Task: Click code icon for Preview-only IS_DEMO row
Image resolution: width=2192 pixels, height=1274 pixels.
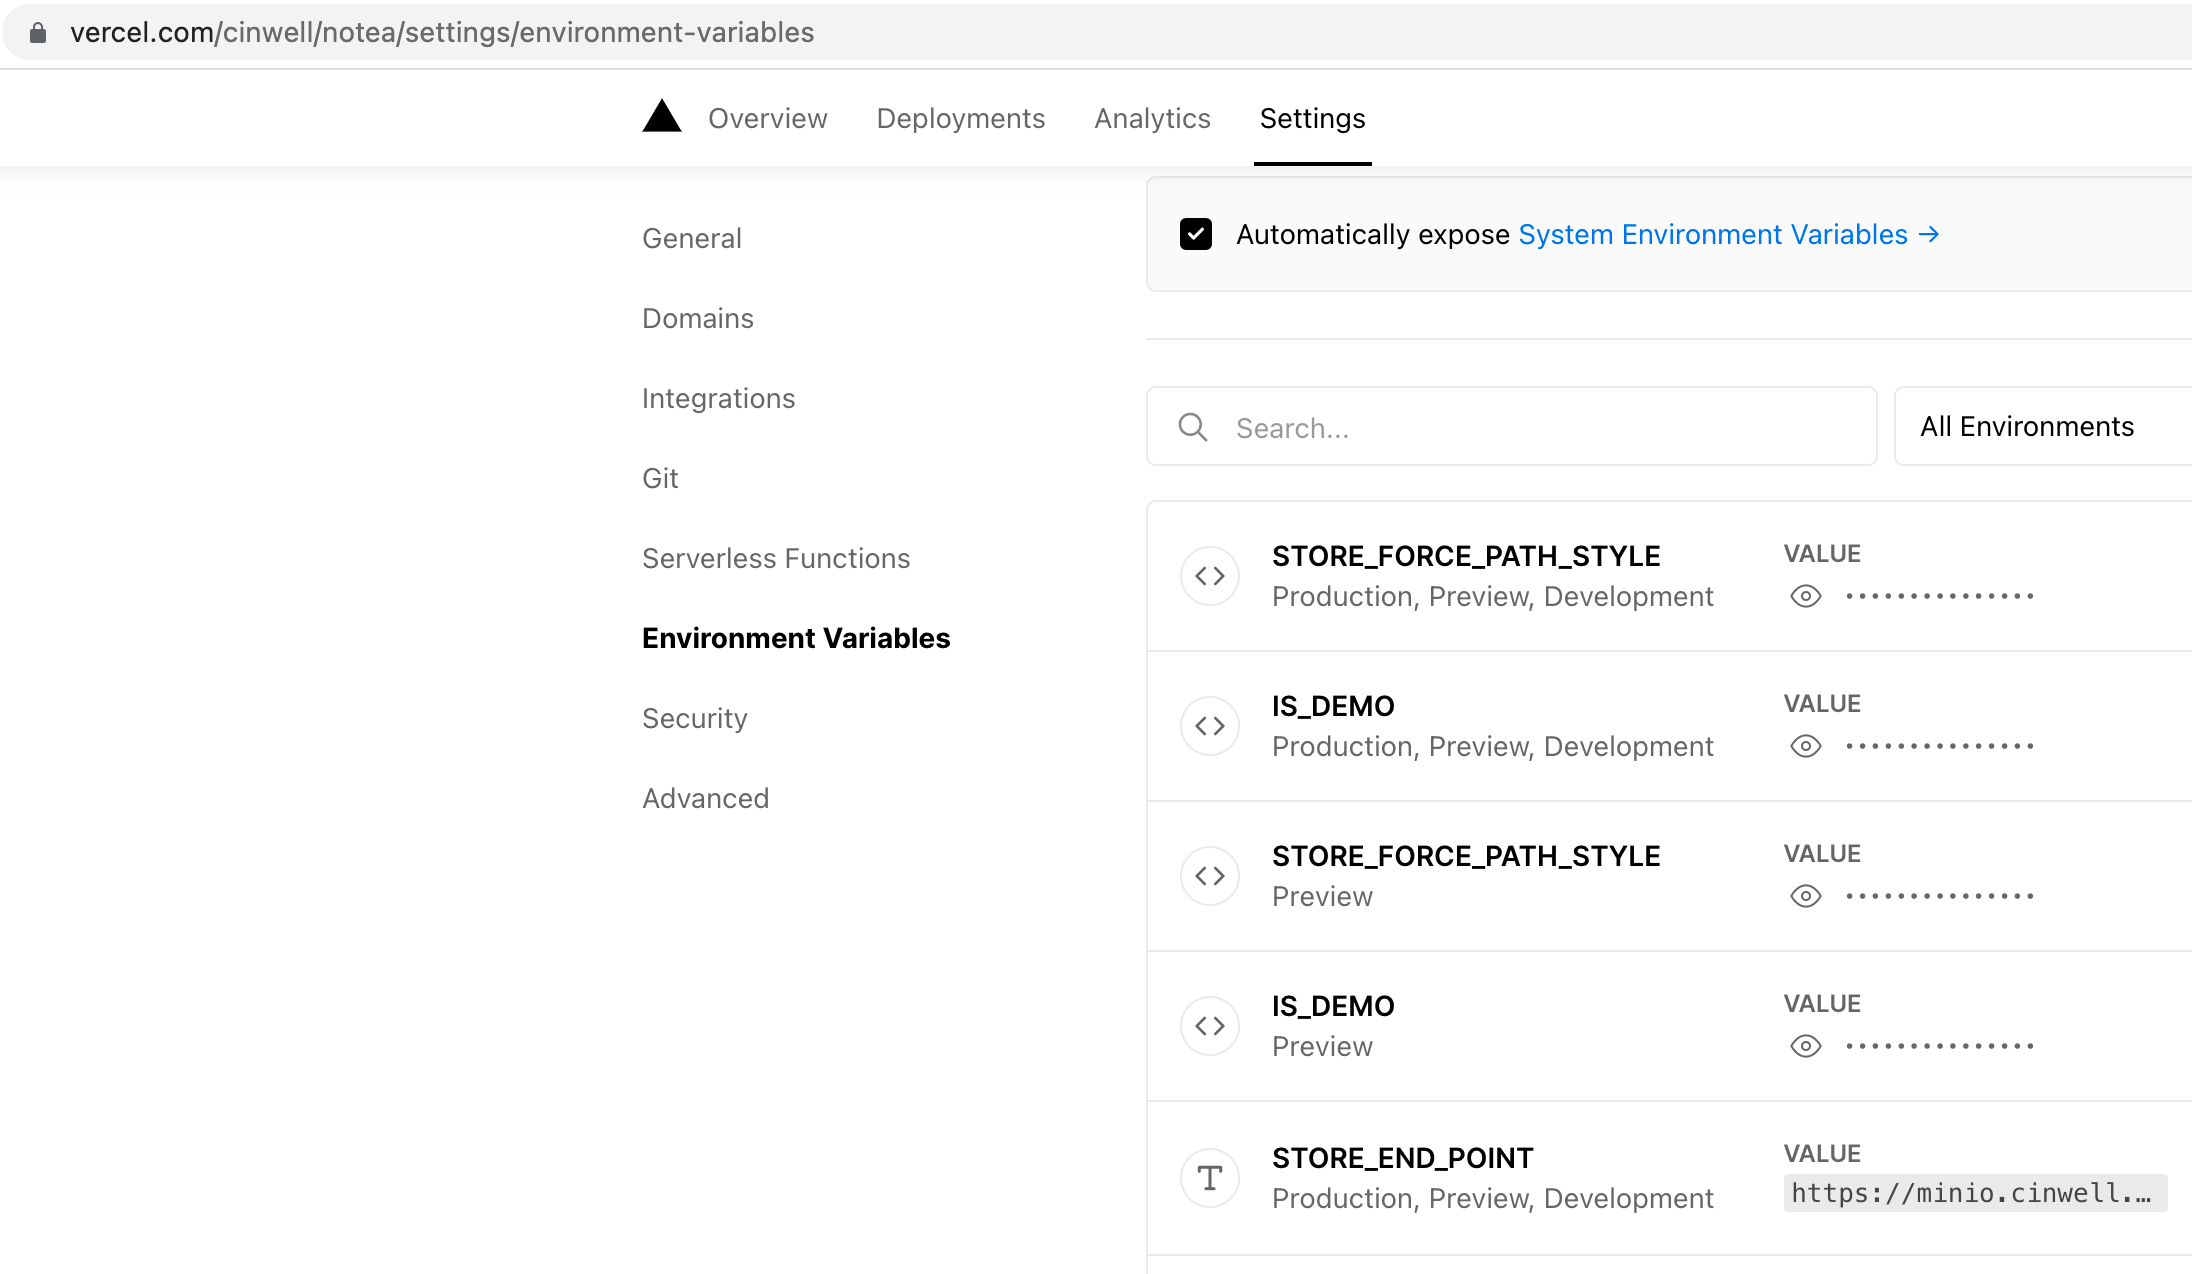Action: [1209, 1026]
